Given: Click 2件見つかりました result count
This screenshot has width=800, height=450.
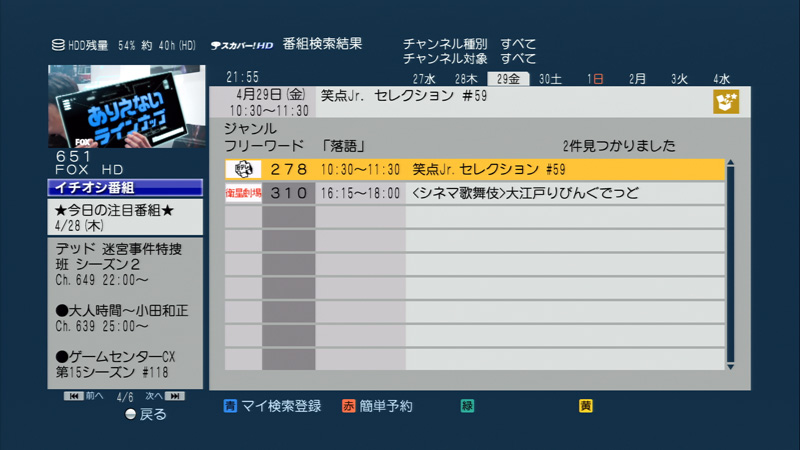Looking at the screenshot, I should [619, 146].
